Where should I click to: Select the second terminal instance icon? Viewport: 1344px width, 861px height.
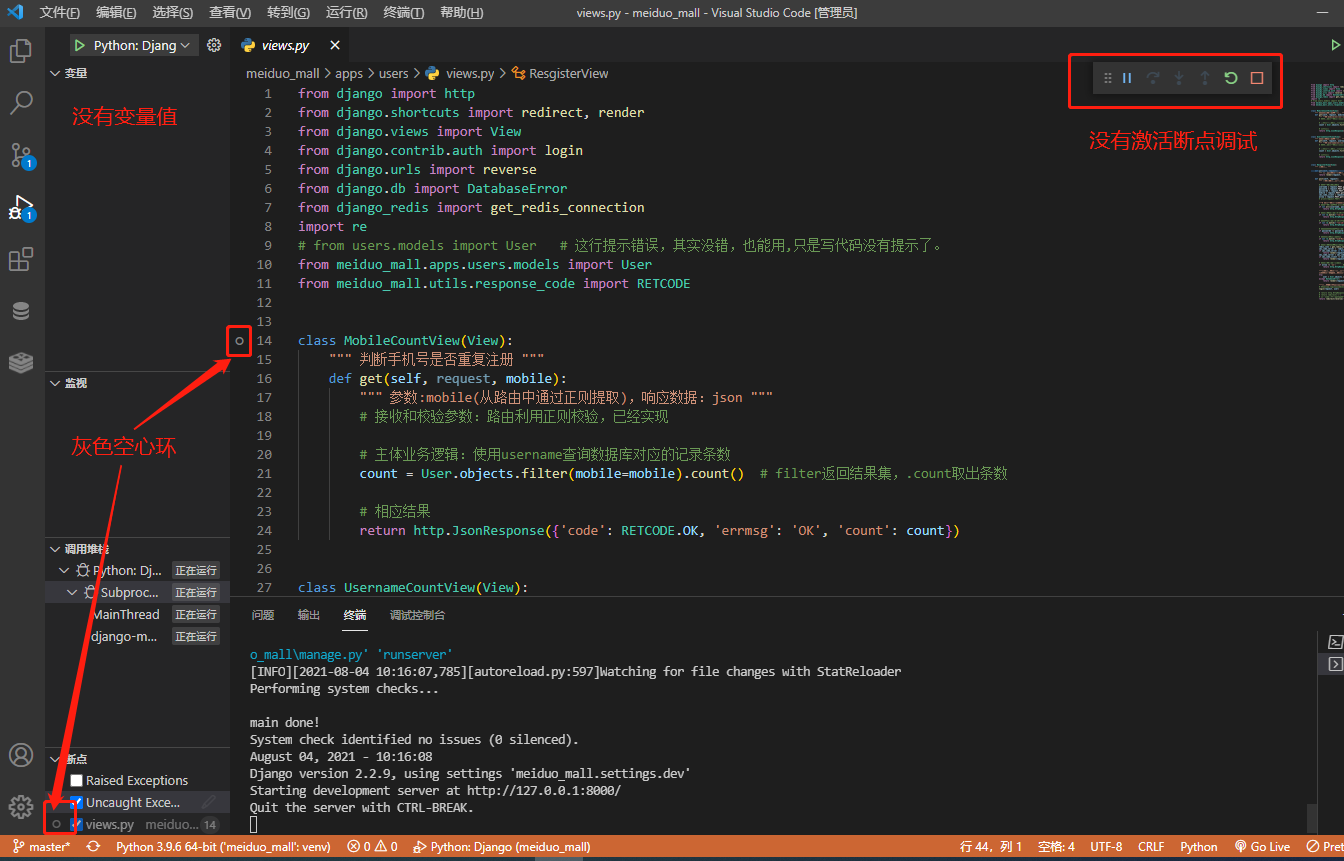coord(1335,664)
